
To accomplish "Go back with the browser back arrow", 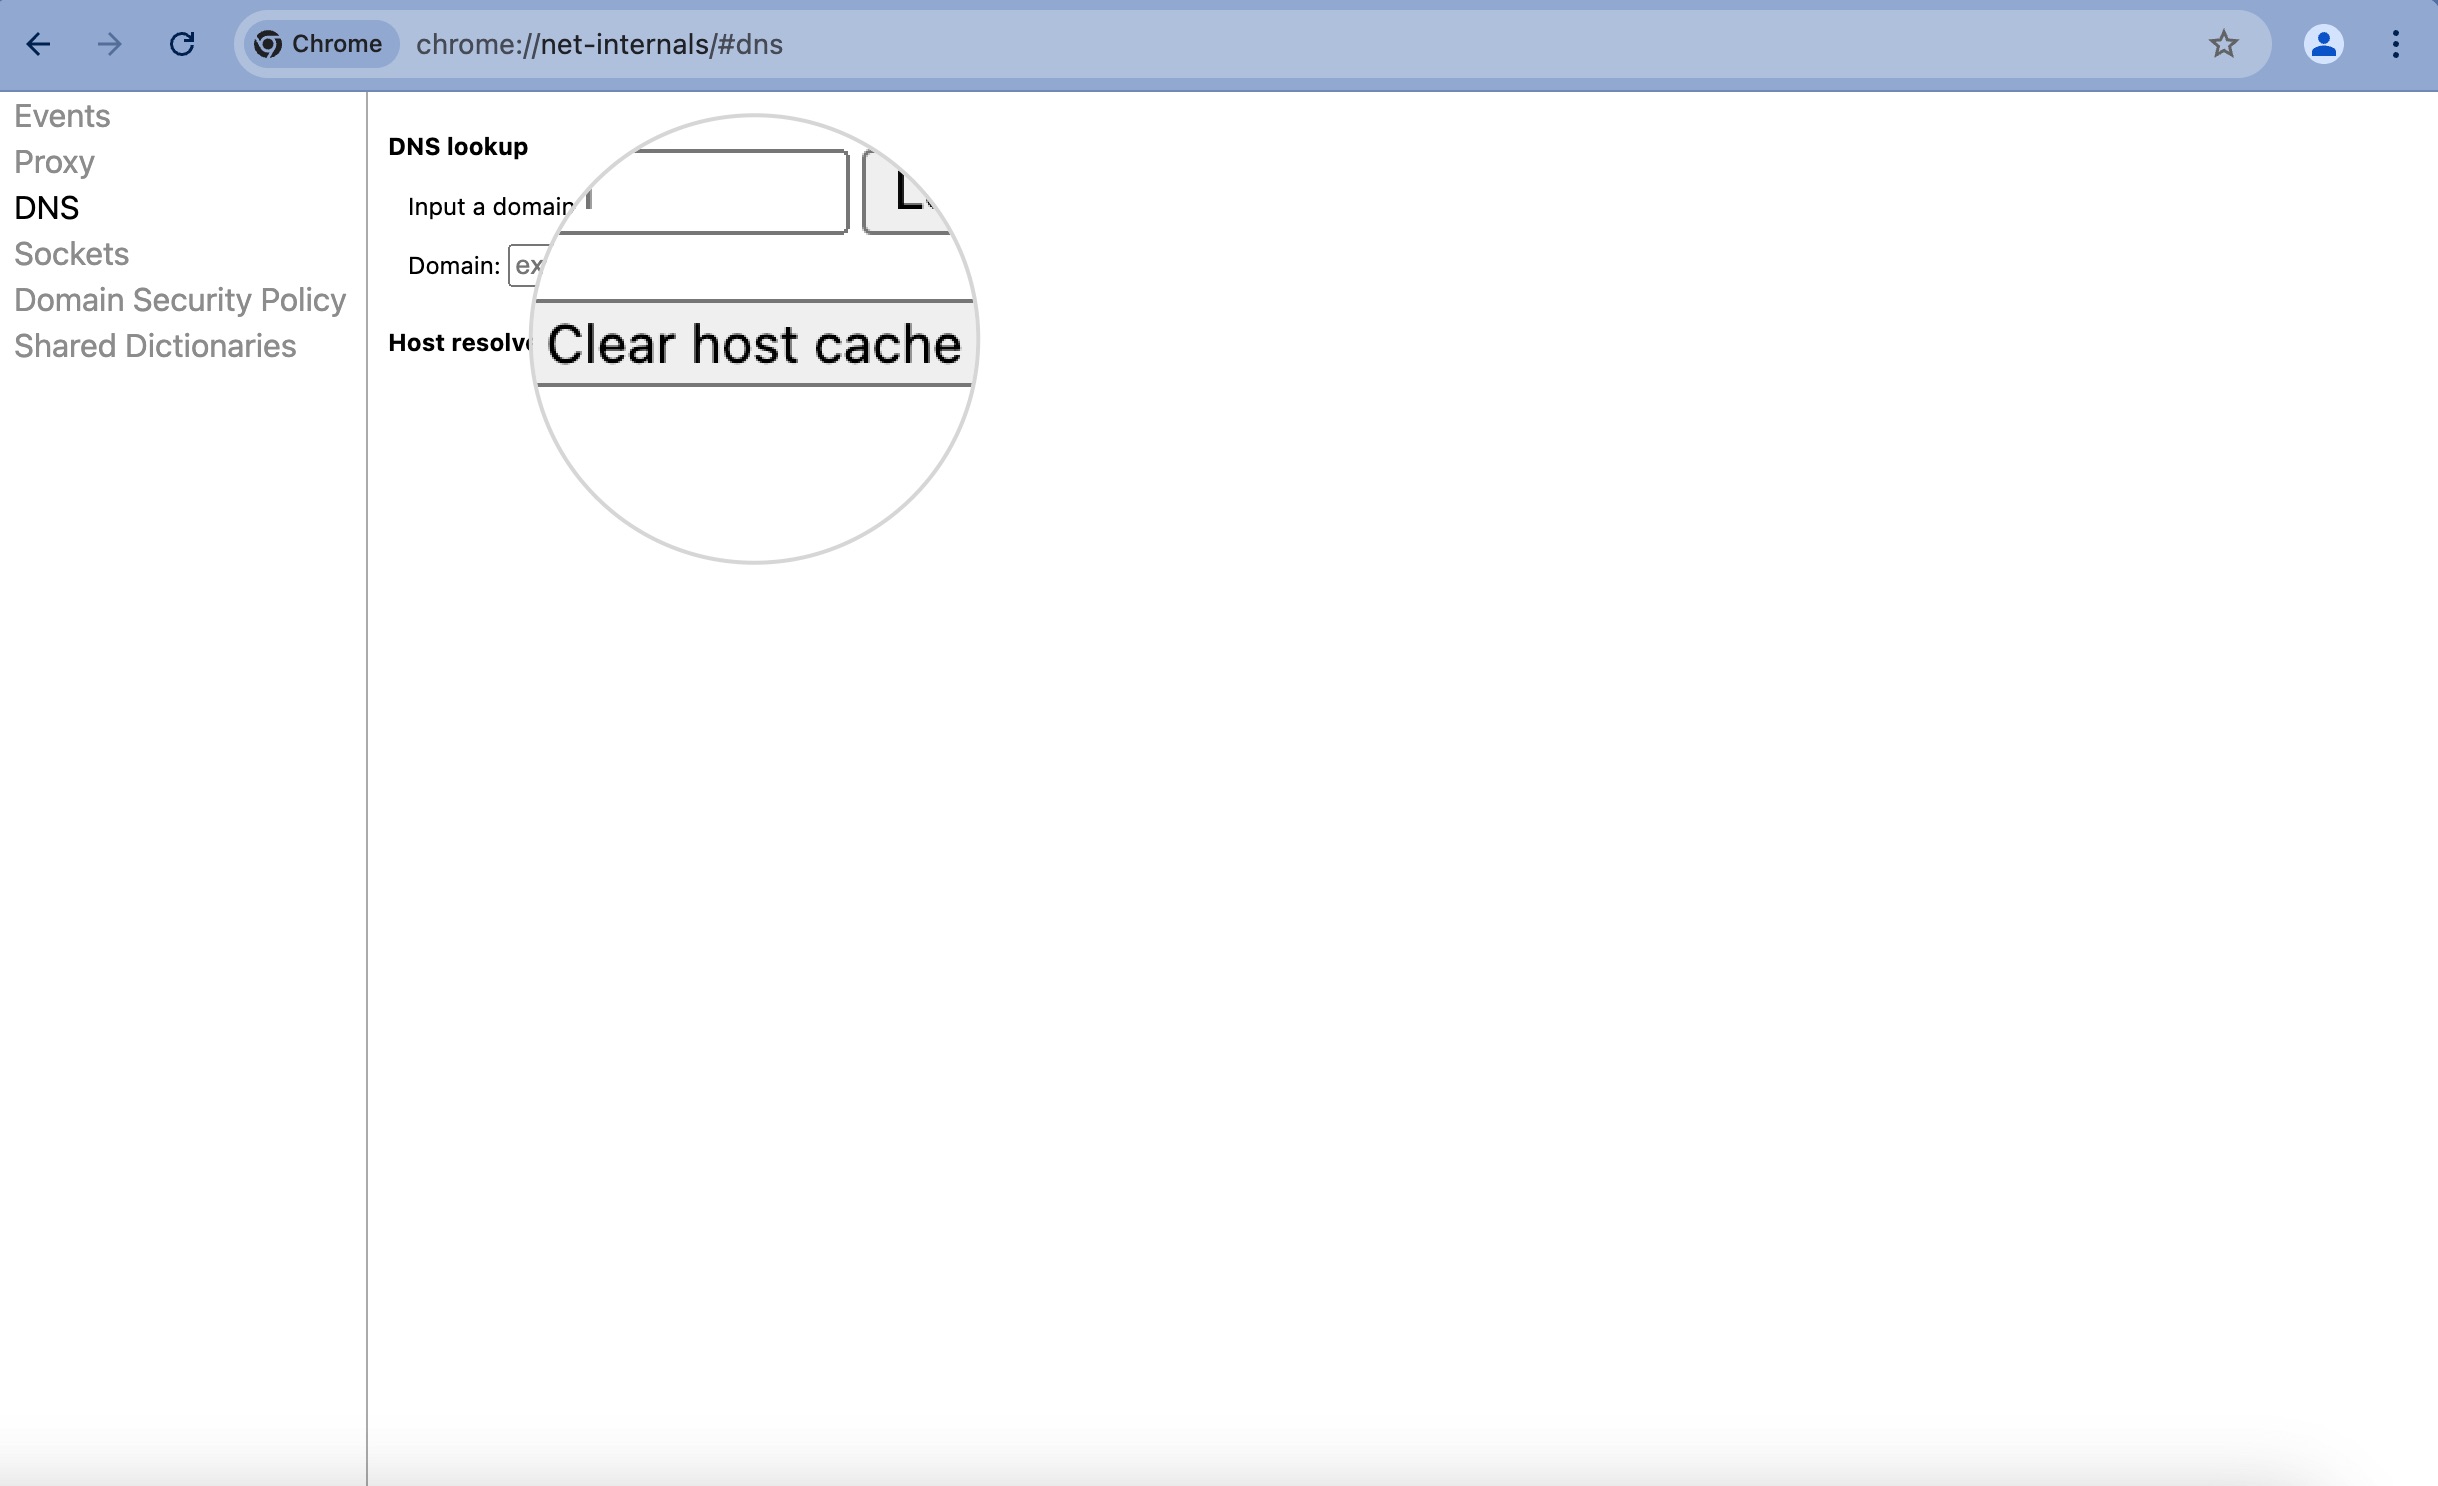I will 38,44.
